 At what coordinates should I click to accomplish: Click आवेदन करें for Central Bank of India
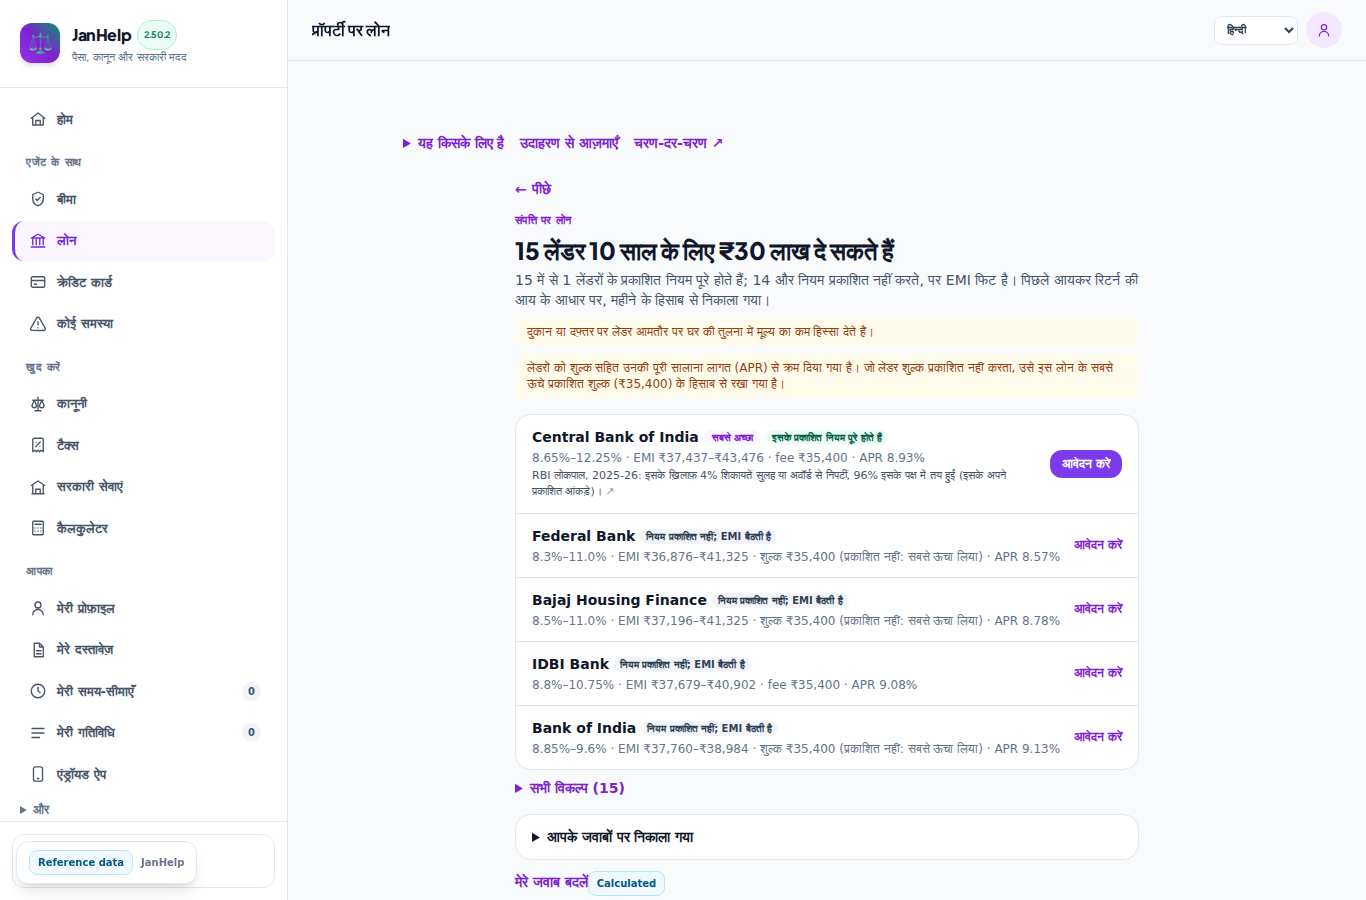coord(1086,464)
